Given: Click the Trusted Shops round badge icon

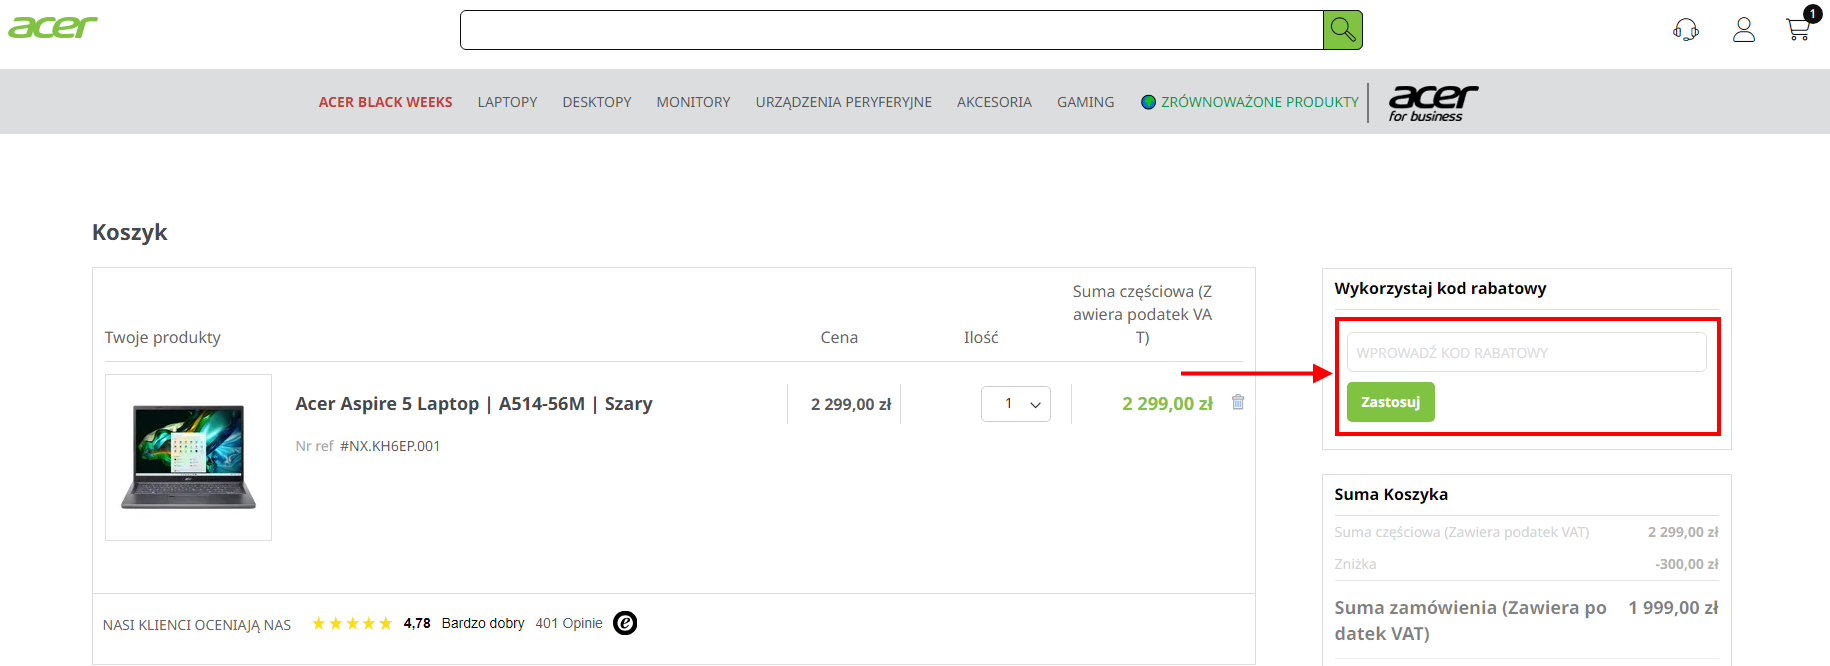Looking at the screenshot, I should [625, 623].
